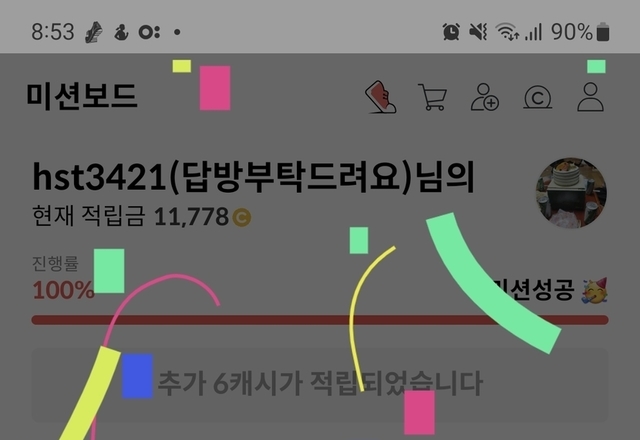Tap the muted sound status icon

[478, 31]
